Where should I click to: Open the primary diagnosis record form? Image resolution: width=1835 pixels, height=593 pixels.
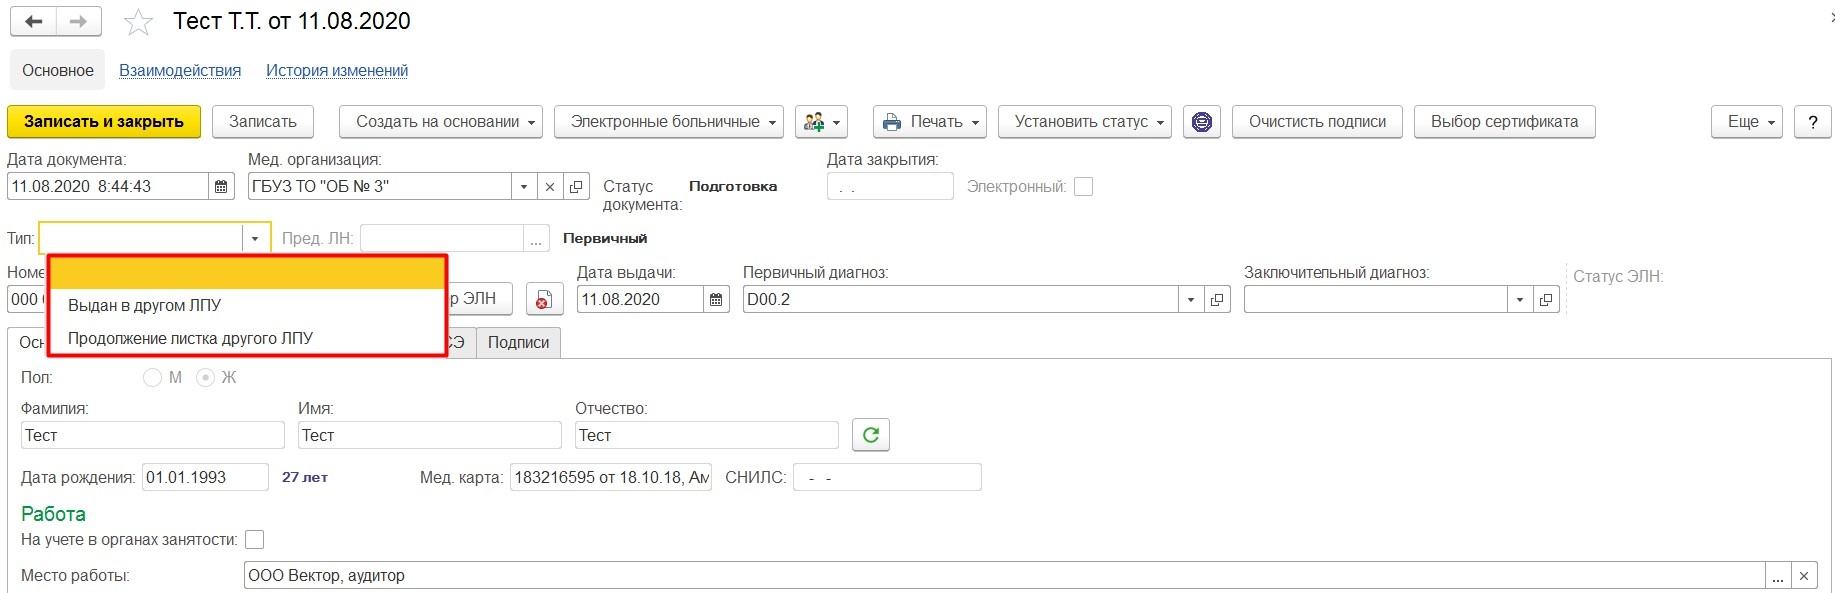[x=1217, y=300]
